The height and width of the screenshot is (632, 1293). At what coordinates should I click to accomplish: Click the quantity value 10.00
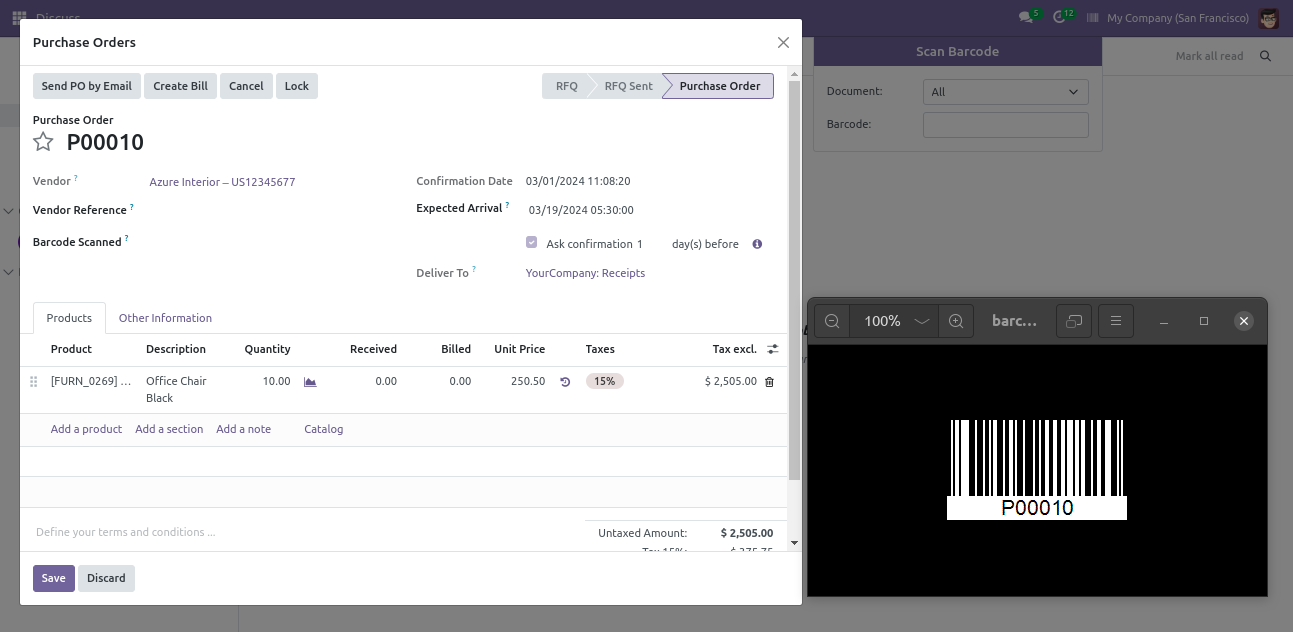[x=276, y=381]
